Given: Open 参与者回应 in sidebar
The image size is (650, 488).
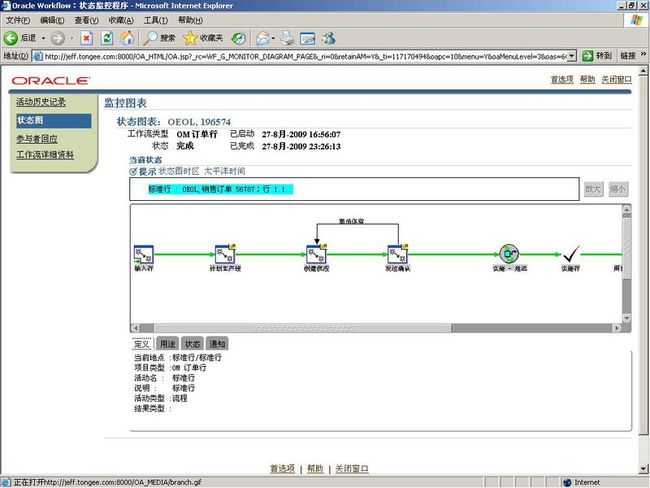Looking at the screenshot, I should tap(37, 139).
